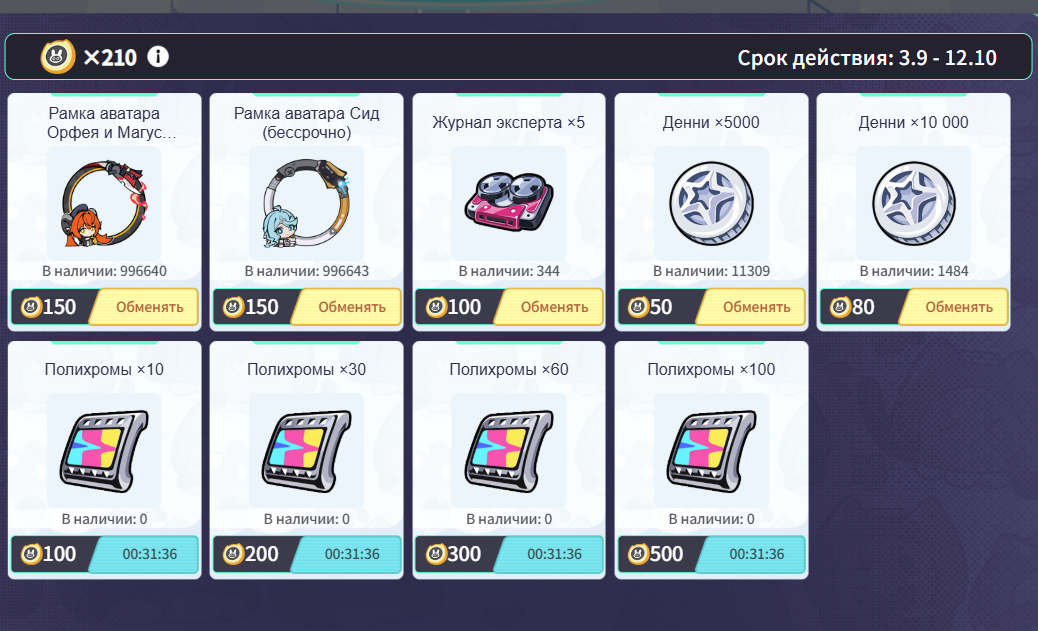The height and width of the screenshot is (631, 1038).
Task: Click the countdown timer for Полихромы ×10
Action: pyautogui.click(x=144, y=554)
